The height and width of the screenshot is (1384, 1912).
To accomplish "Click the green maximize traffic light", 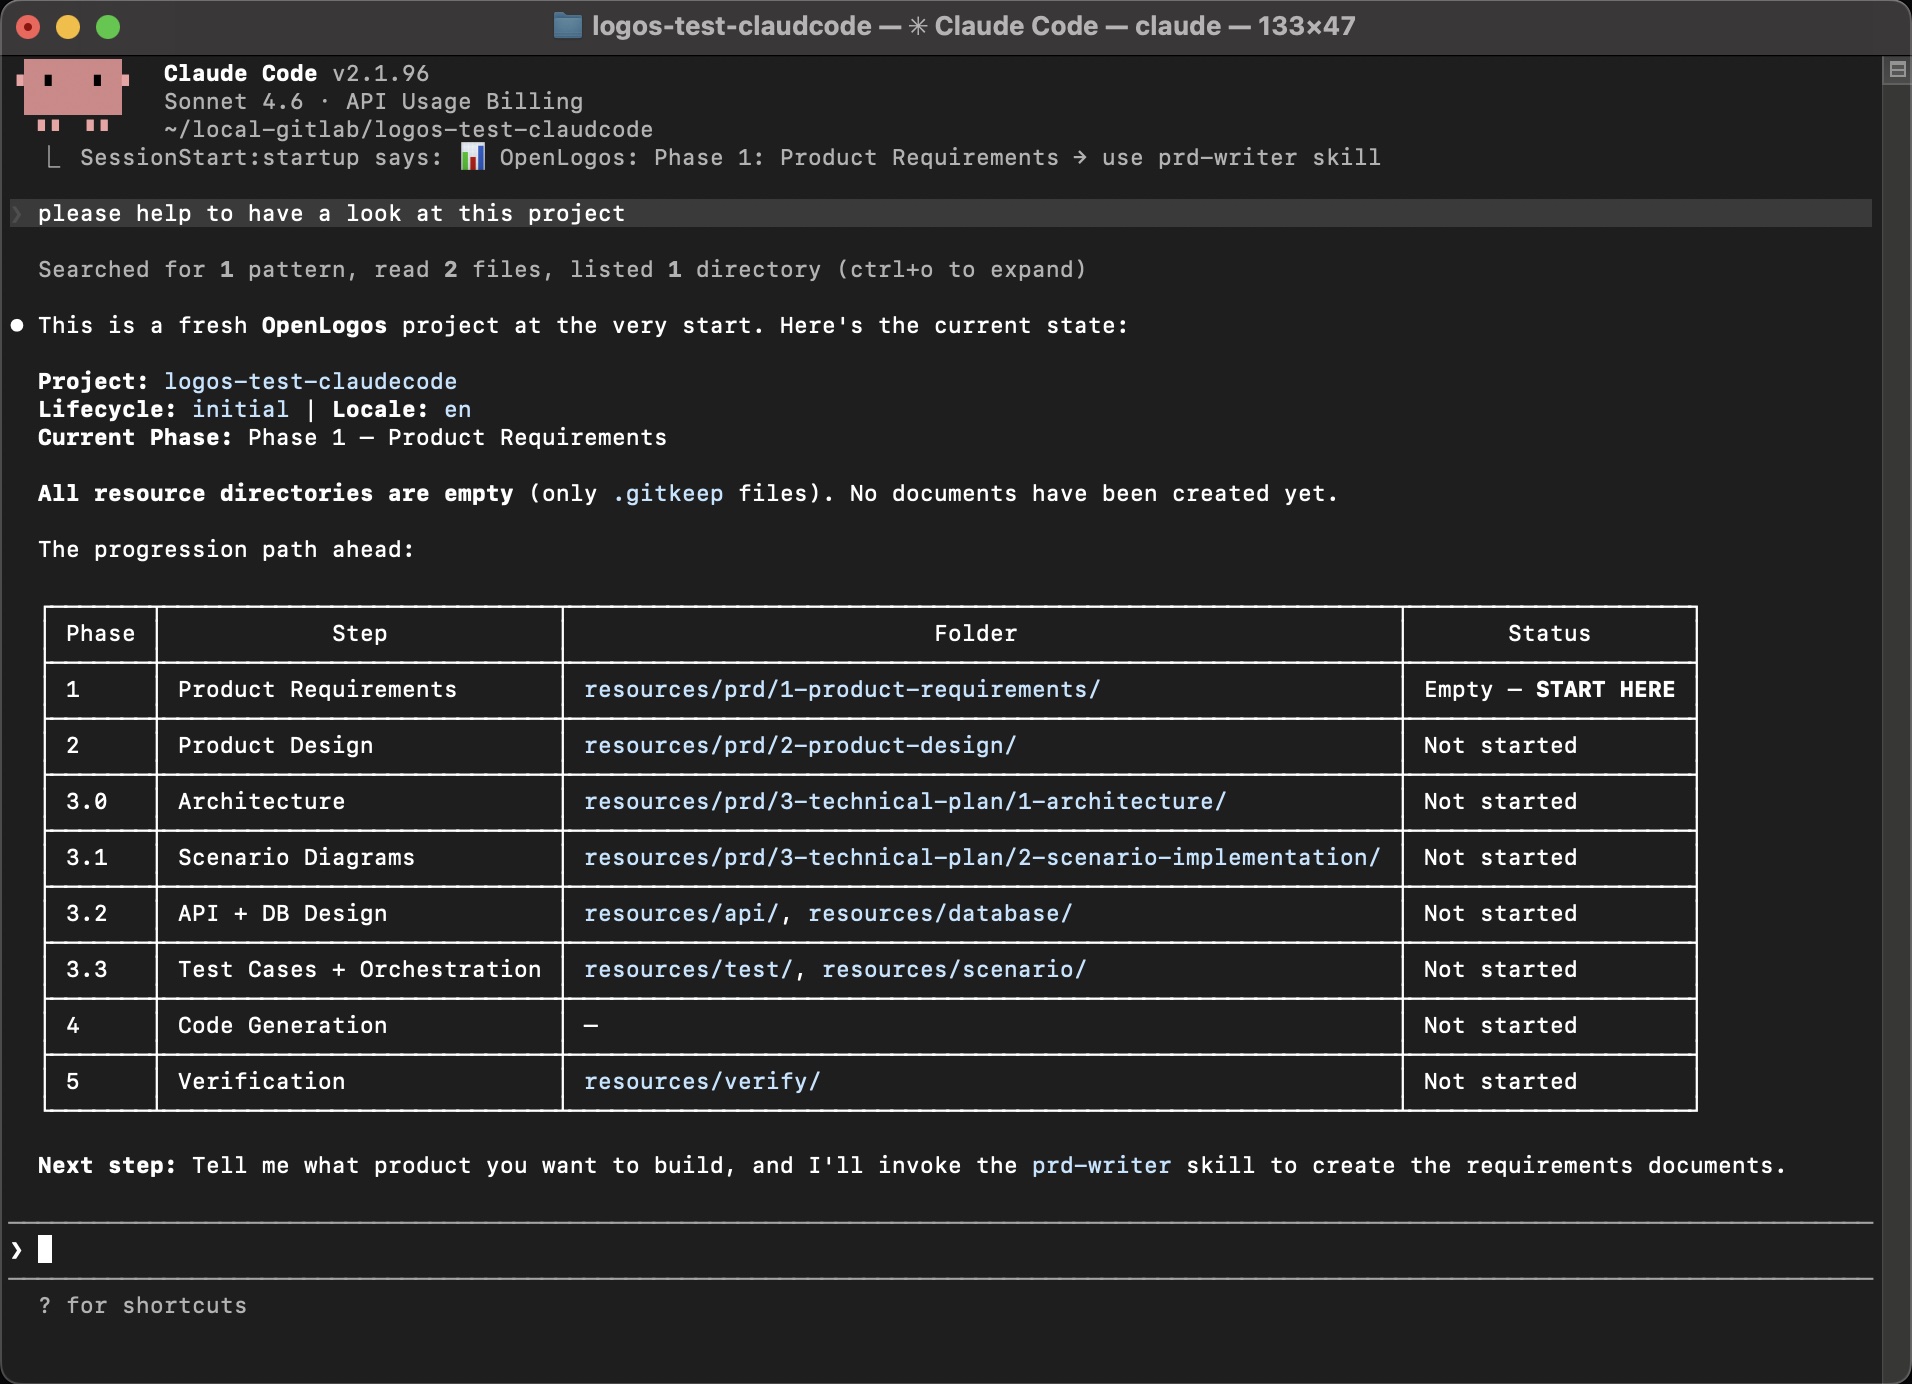I will click(107, 27).
